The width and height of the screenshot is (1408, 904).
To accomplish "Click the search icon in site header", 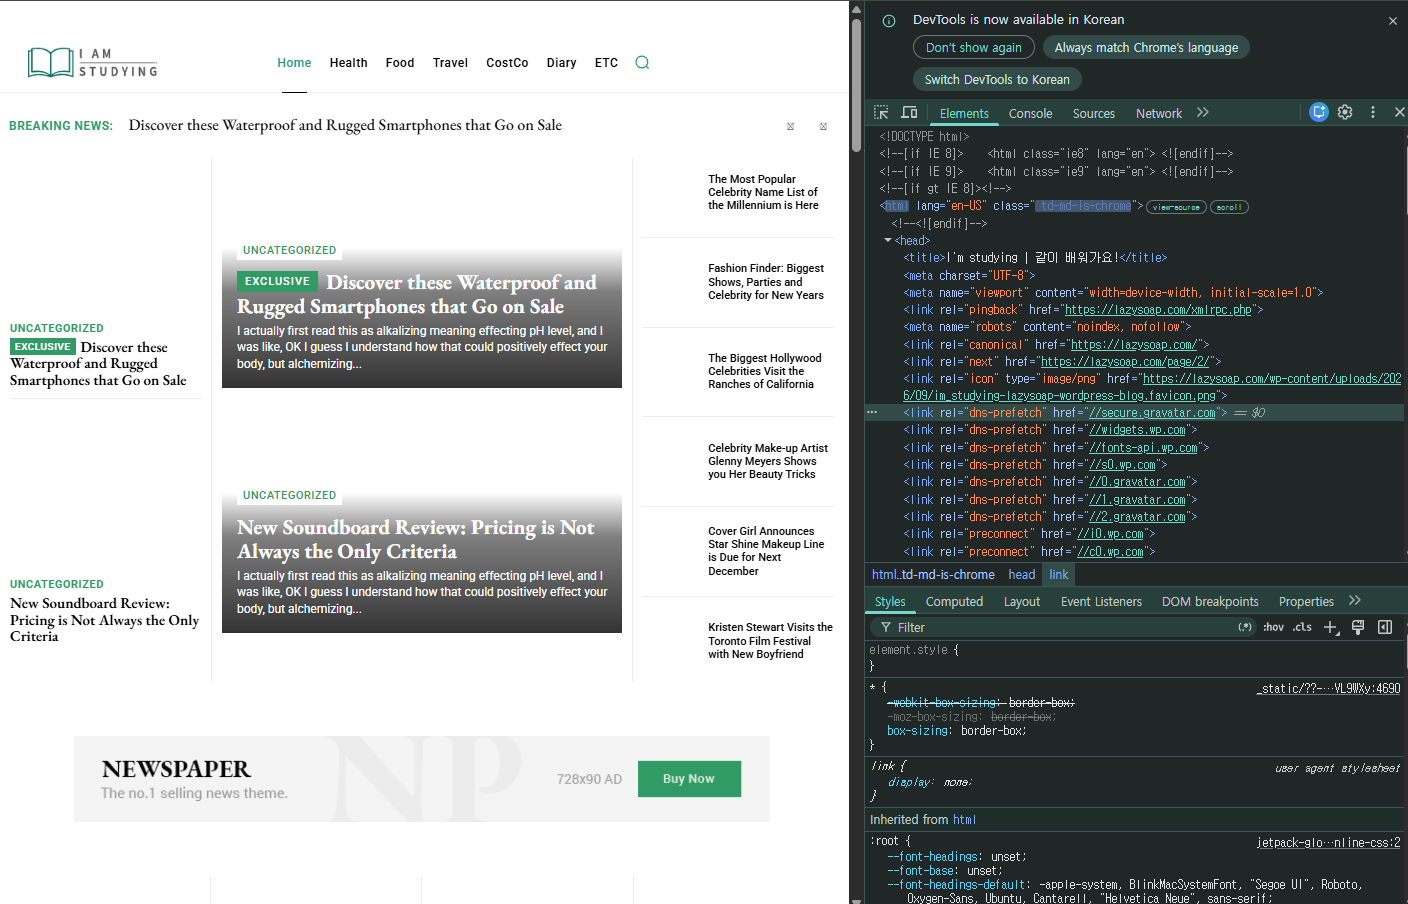I will [x=642, y=62].
